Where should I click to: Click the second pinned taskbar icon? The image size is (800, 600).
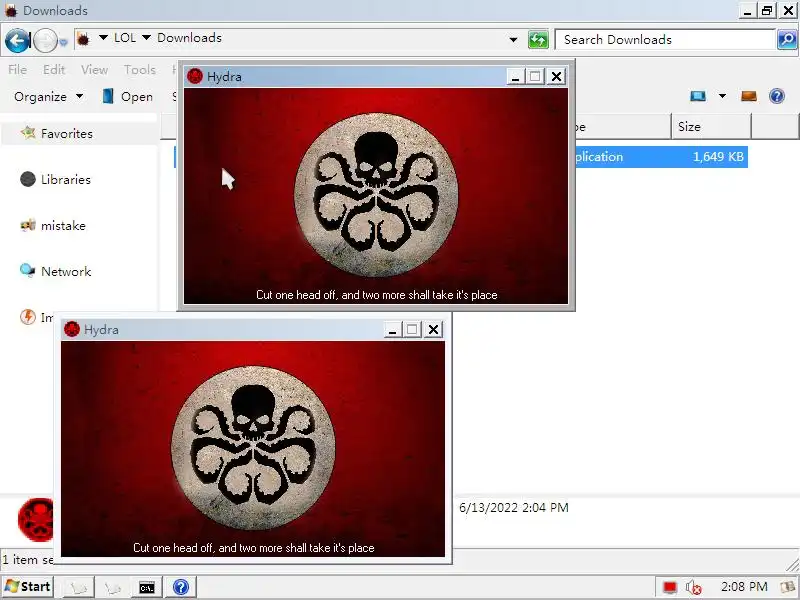pos(112,588)
